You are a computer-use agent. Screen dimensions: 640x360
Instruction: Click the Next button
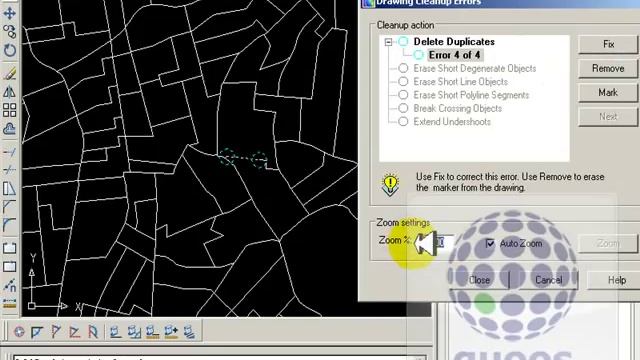(608, 117)
